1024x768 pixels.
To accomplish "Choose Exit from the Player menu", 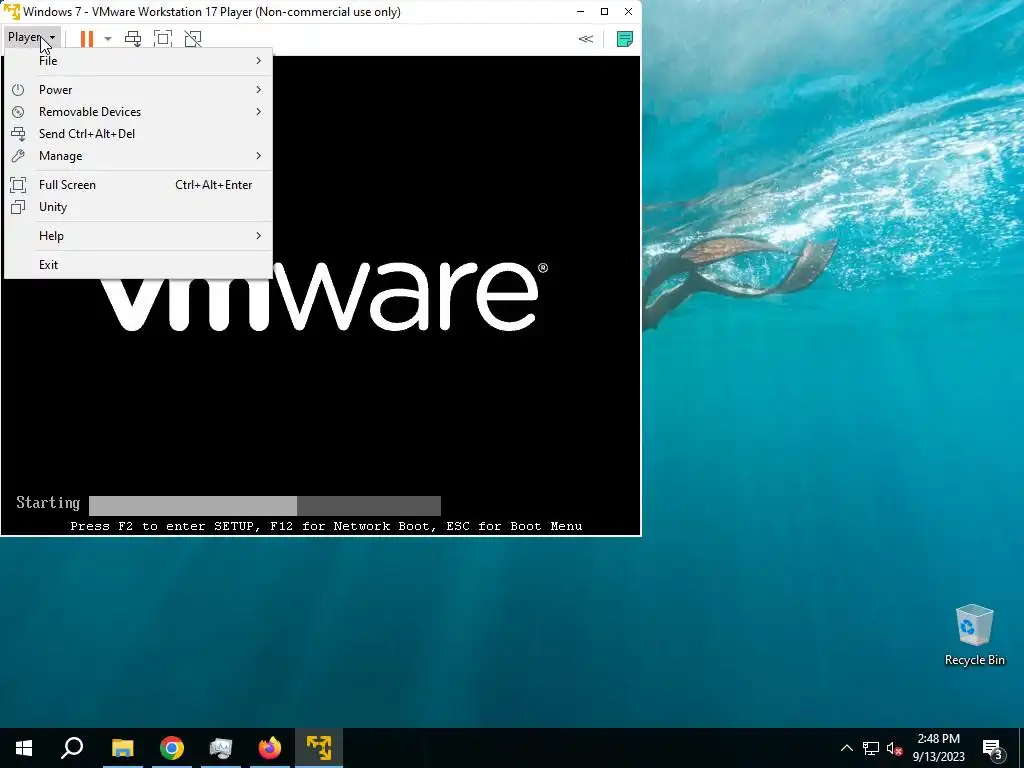I will [x=138, y=264].
